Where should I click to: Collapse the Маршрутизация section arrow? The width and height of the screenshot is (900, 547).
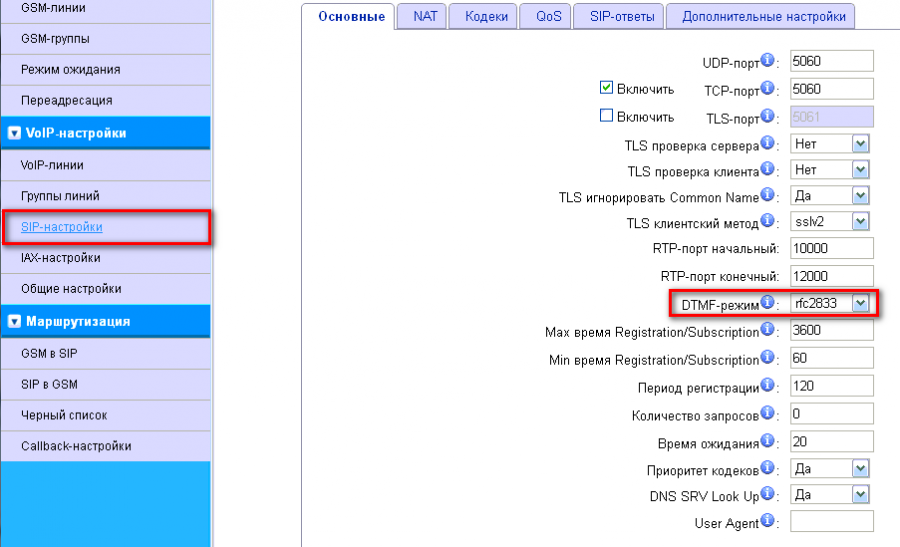[x=14, y=322]
